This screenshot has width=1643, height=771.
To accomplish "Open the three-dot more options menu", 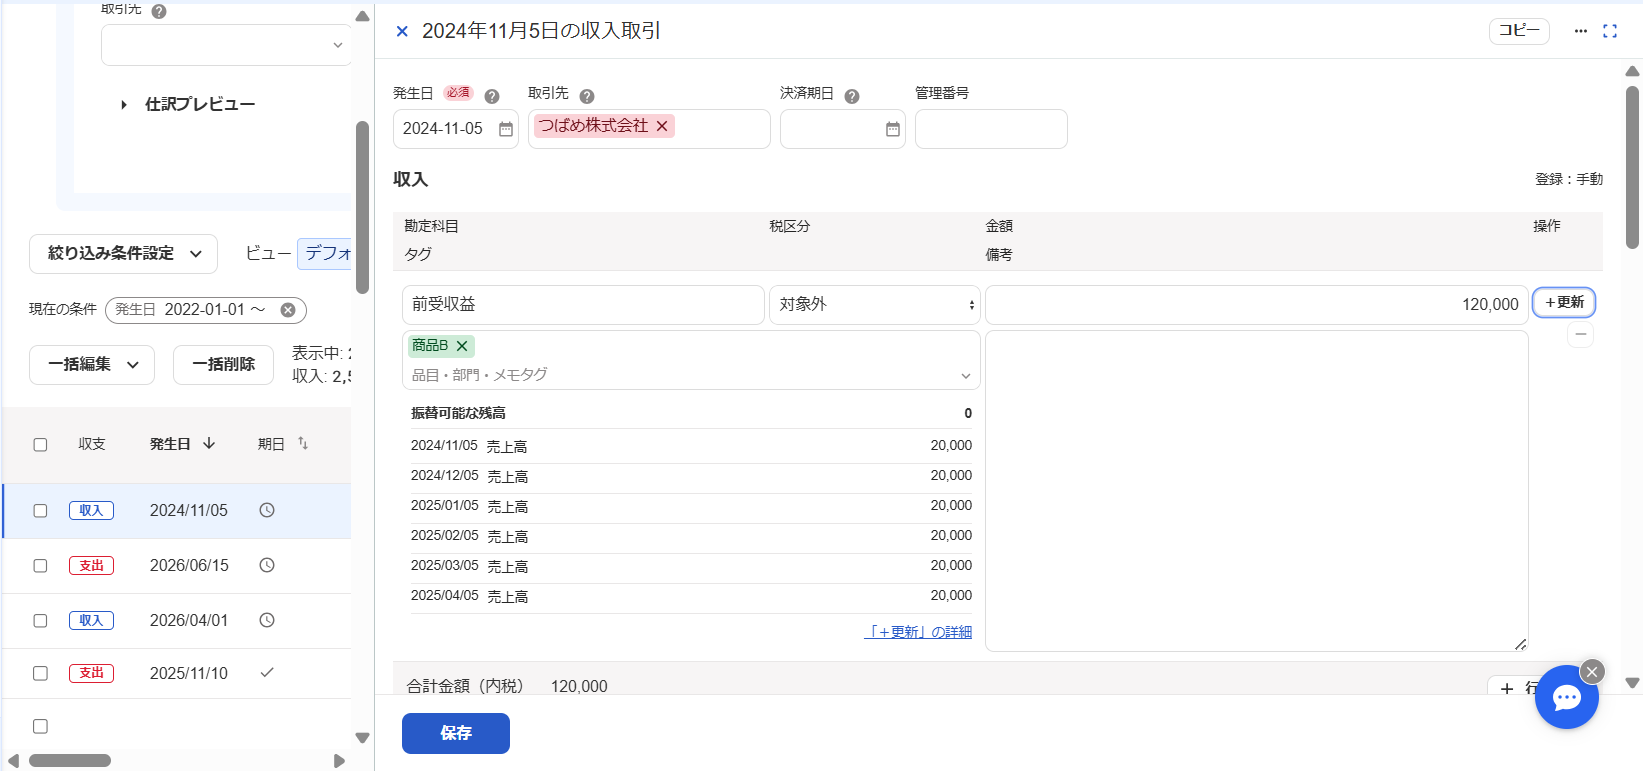I will click(x=1581, y=31).
